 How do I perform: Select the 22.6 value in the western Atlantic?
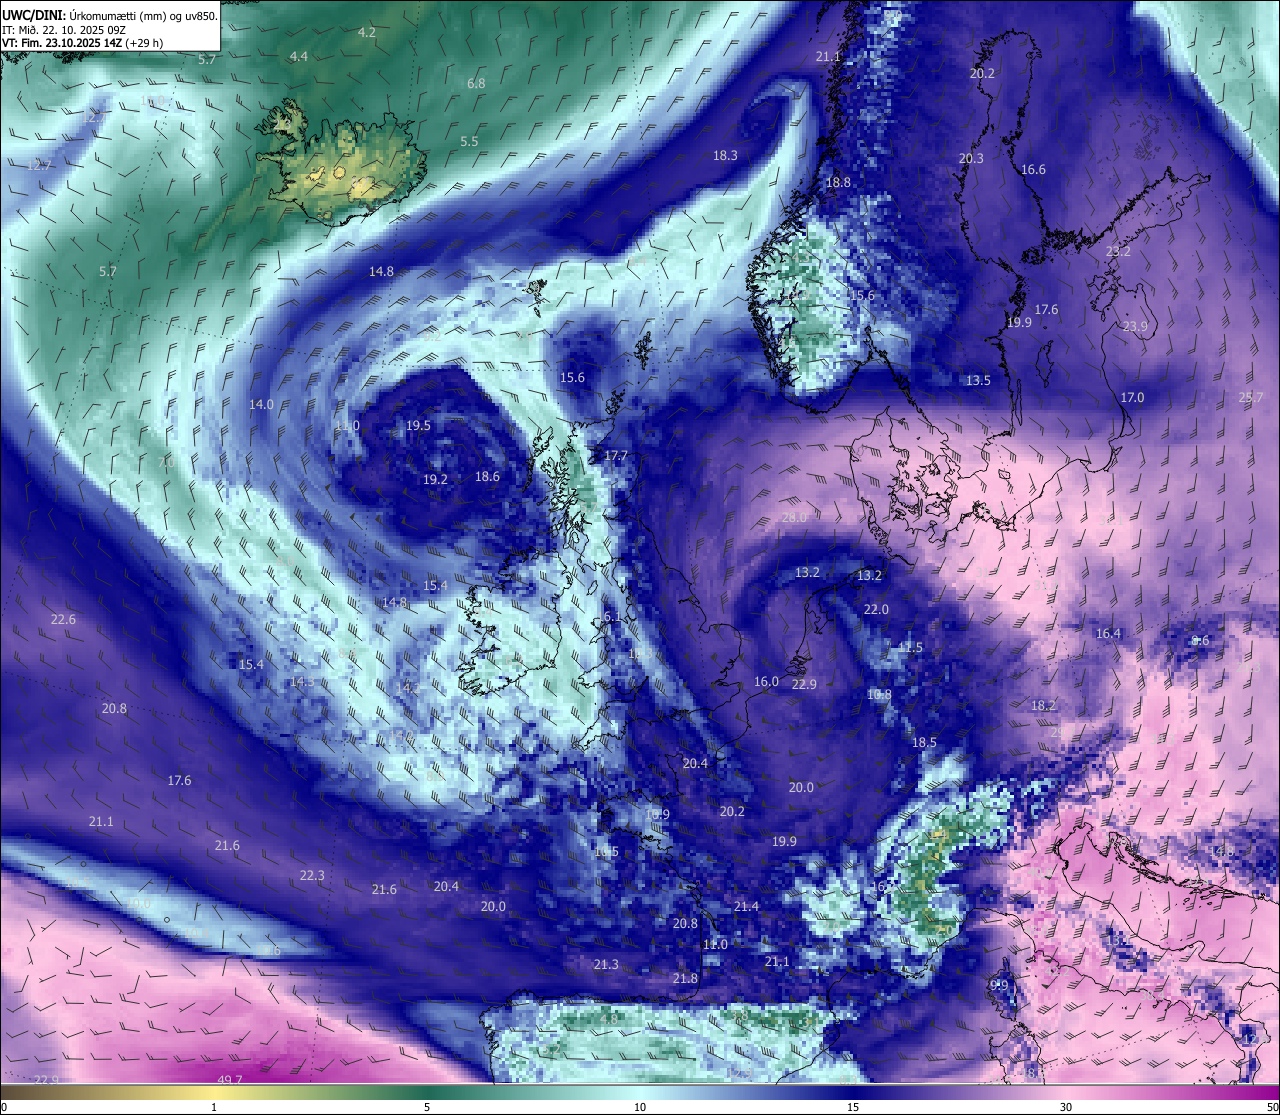[63, 619]
